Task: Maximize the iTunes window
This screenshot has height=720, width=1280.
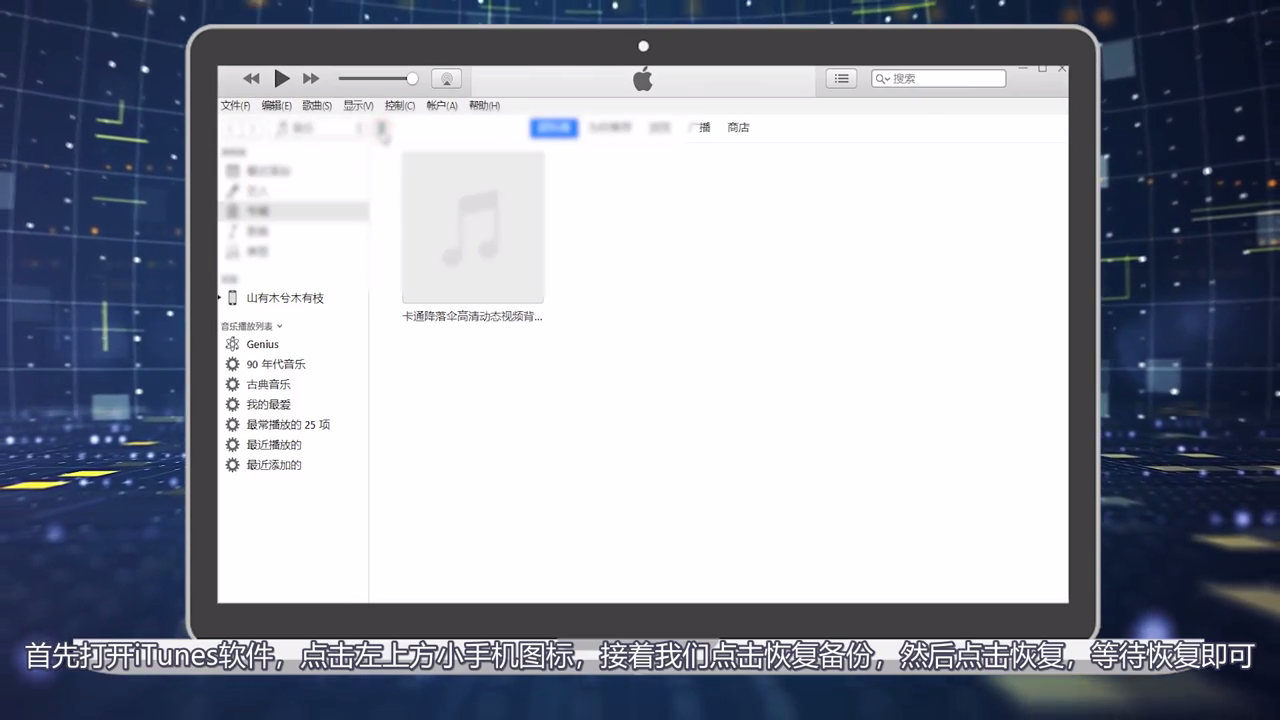Action: (x=1042, y=69)
